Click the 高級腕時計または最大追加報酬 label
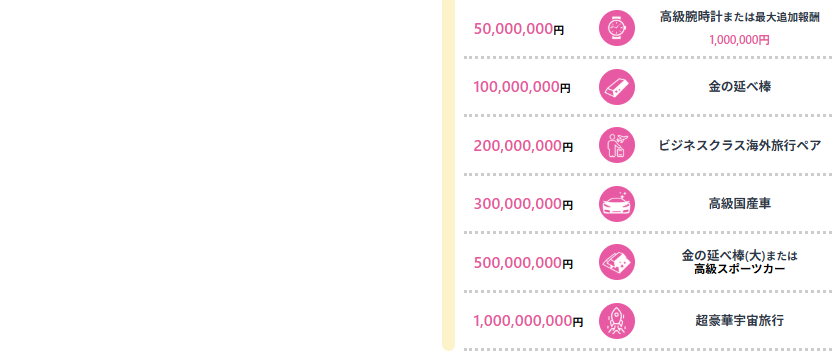 pos(739,17)
